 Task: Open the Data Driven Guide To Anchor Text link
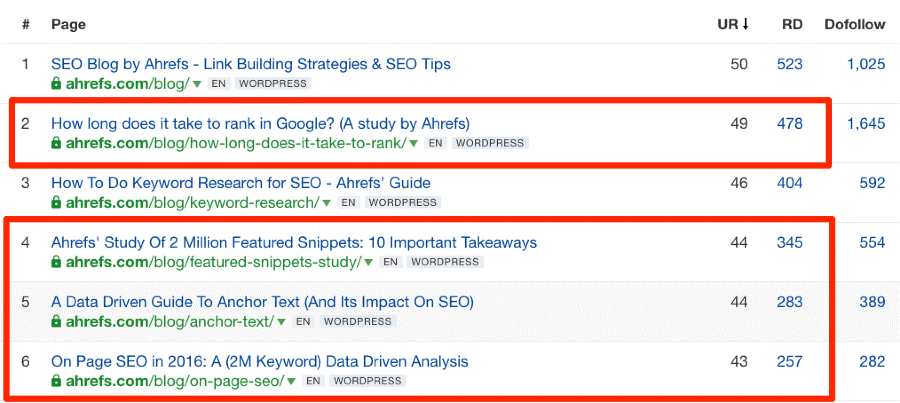(262, 302)
